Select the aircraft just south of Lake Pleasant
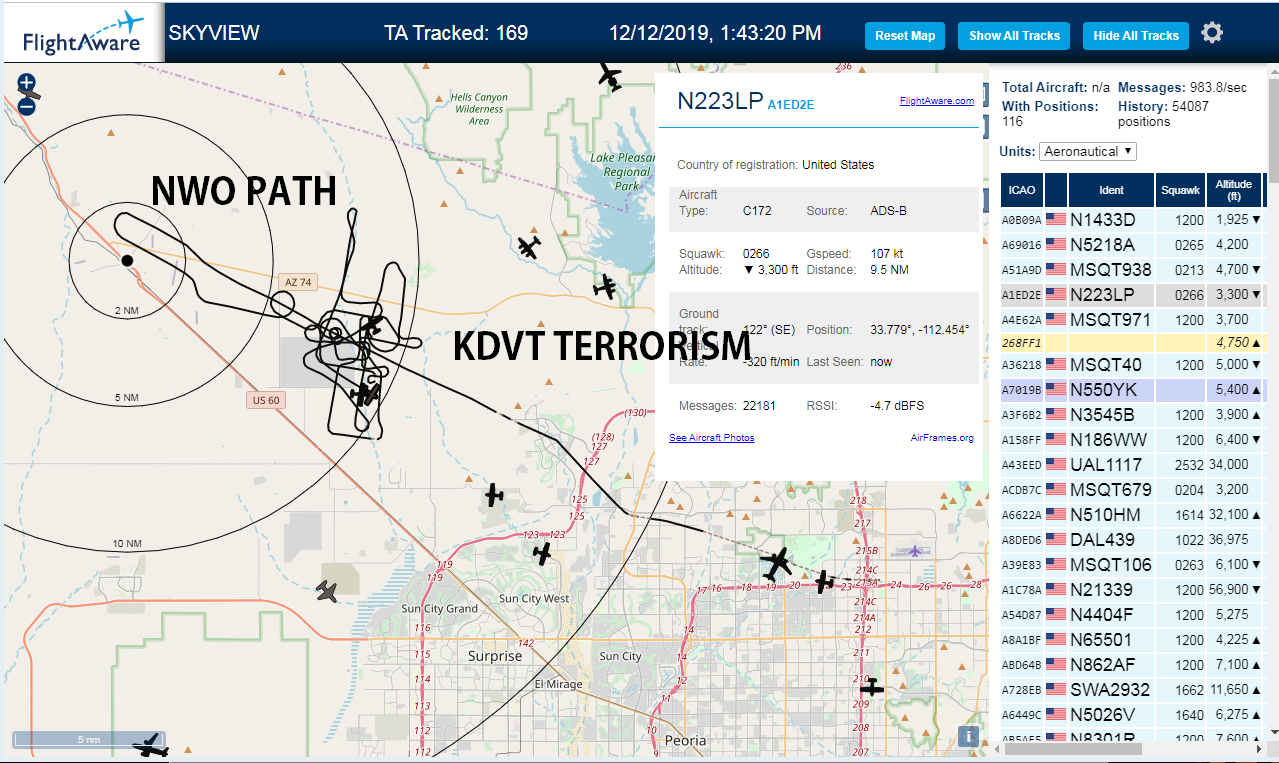 pos(605,287)
